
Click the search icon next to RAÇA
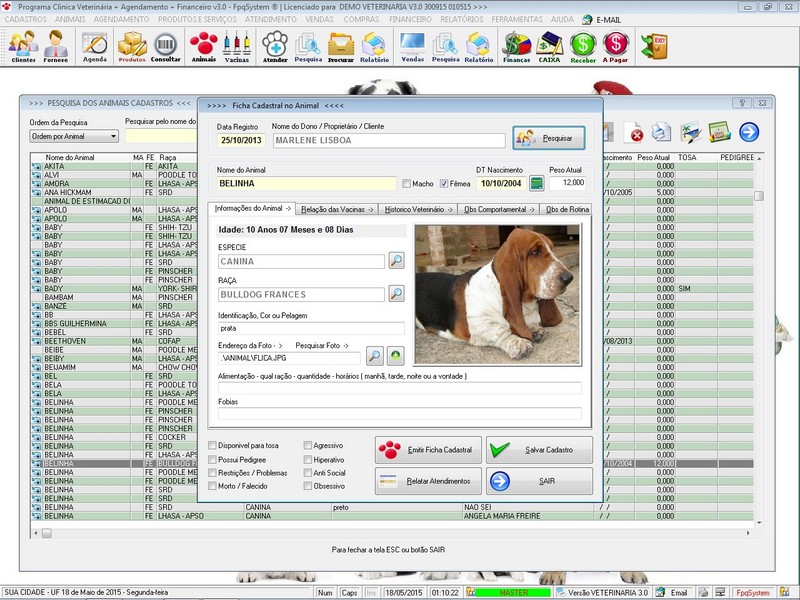(x=397, y=294)
